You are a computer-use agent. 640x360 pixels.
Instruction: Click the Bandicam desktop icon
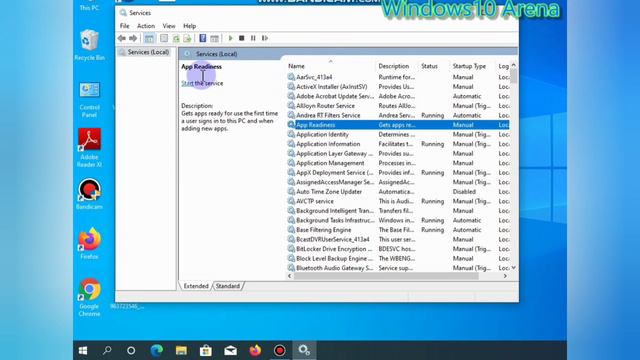click(89, 194)
